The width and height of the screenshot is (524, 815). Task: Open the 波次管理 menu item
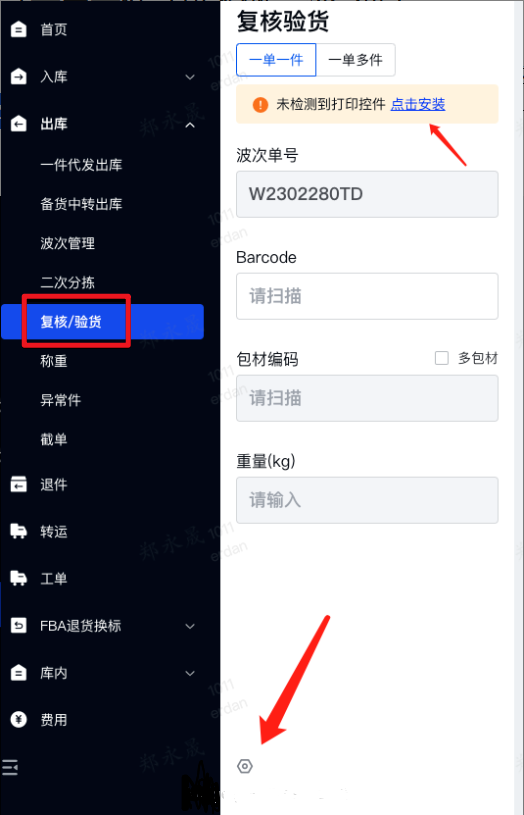[68, 243]
